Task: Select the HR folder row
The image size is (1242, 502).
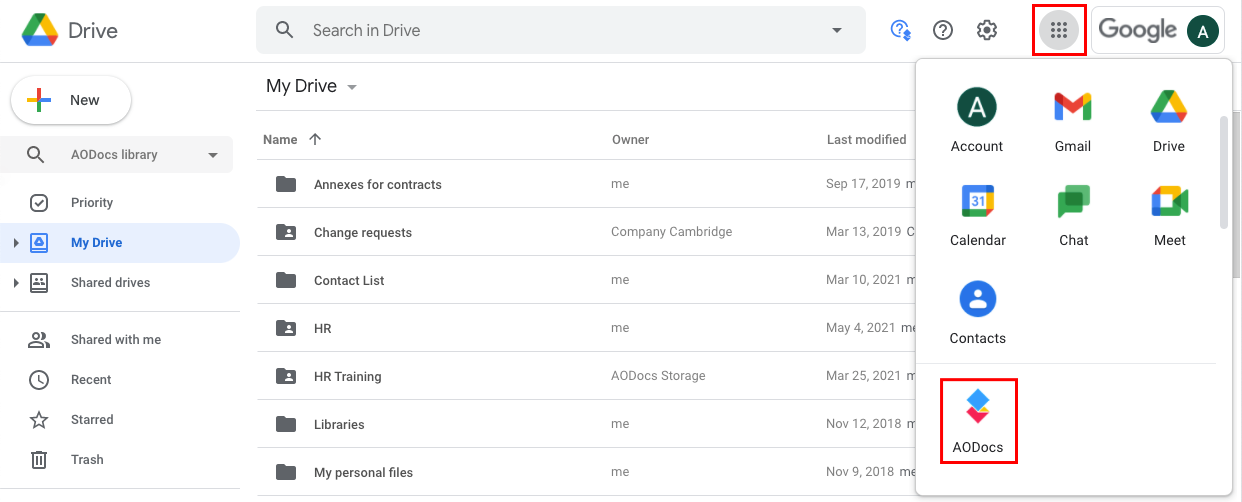Action: pos(586,328)
